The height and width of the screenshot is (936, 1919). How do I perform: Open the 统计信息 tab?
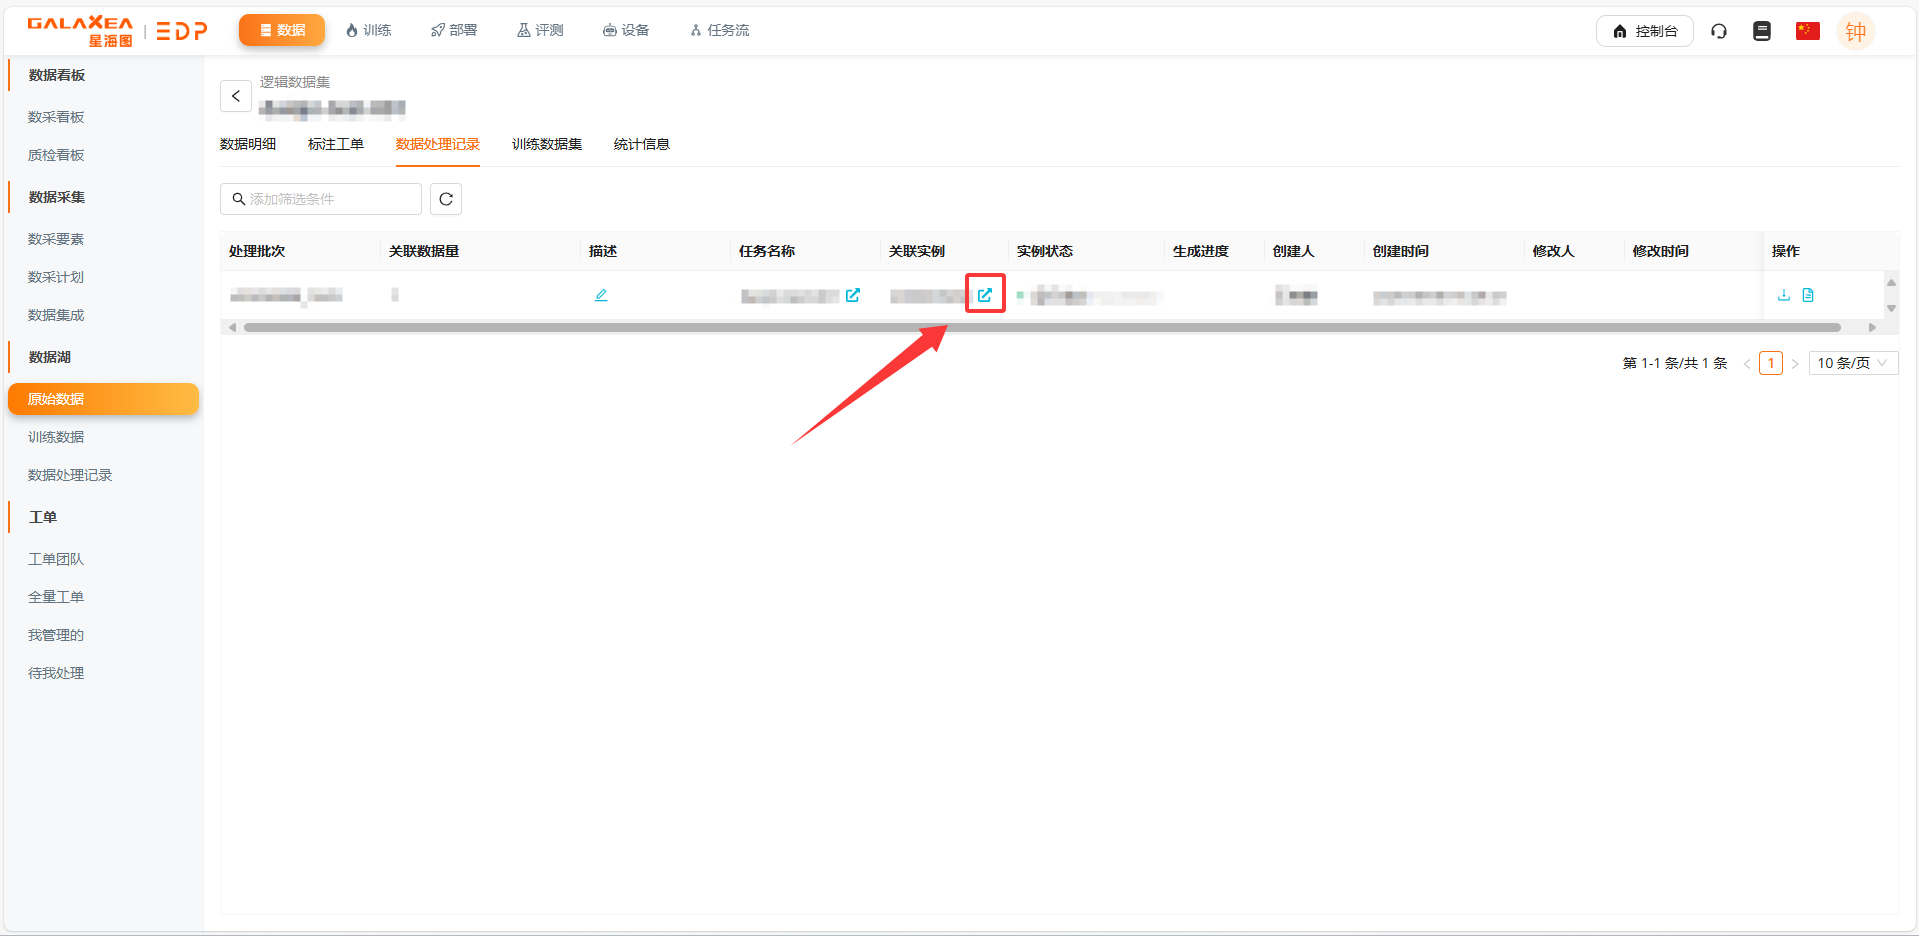[x=641, y=144]
